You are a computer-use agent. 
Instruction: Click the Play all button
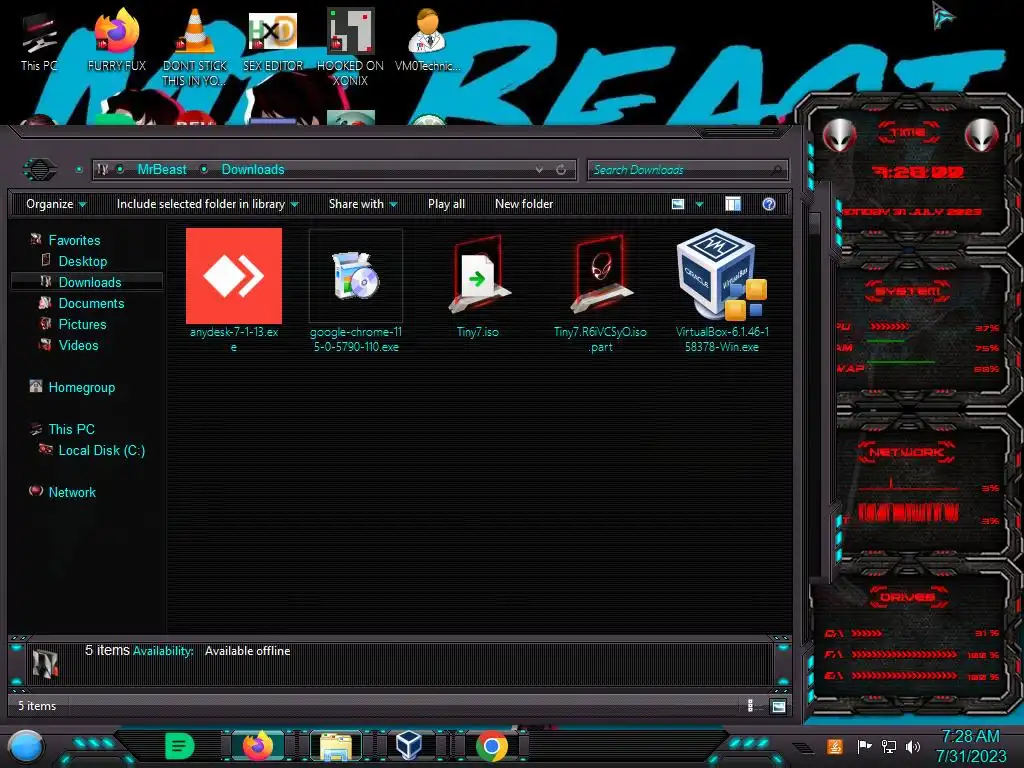click(447, 204)
